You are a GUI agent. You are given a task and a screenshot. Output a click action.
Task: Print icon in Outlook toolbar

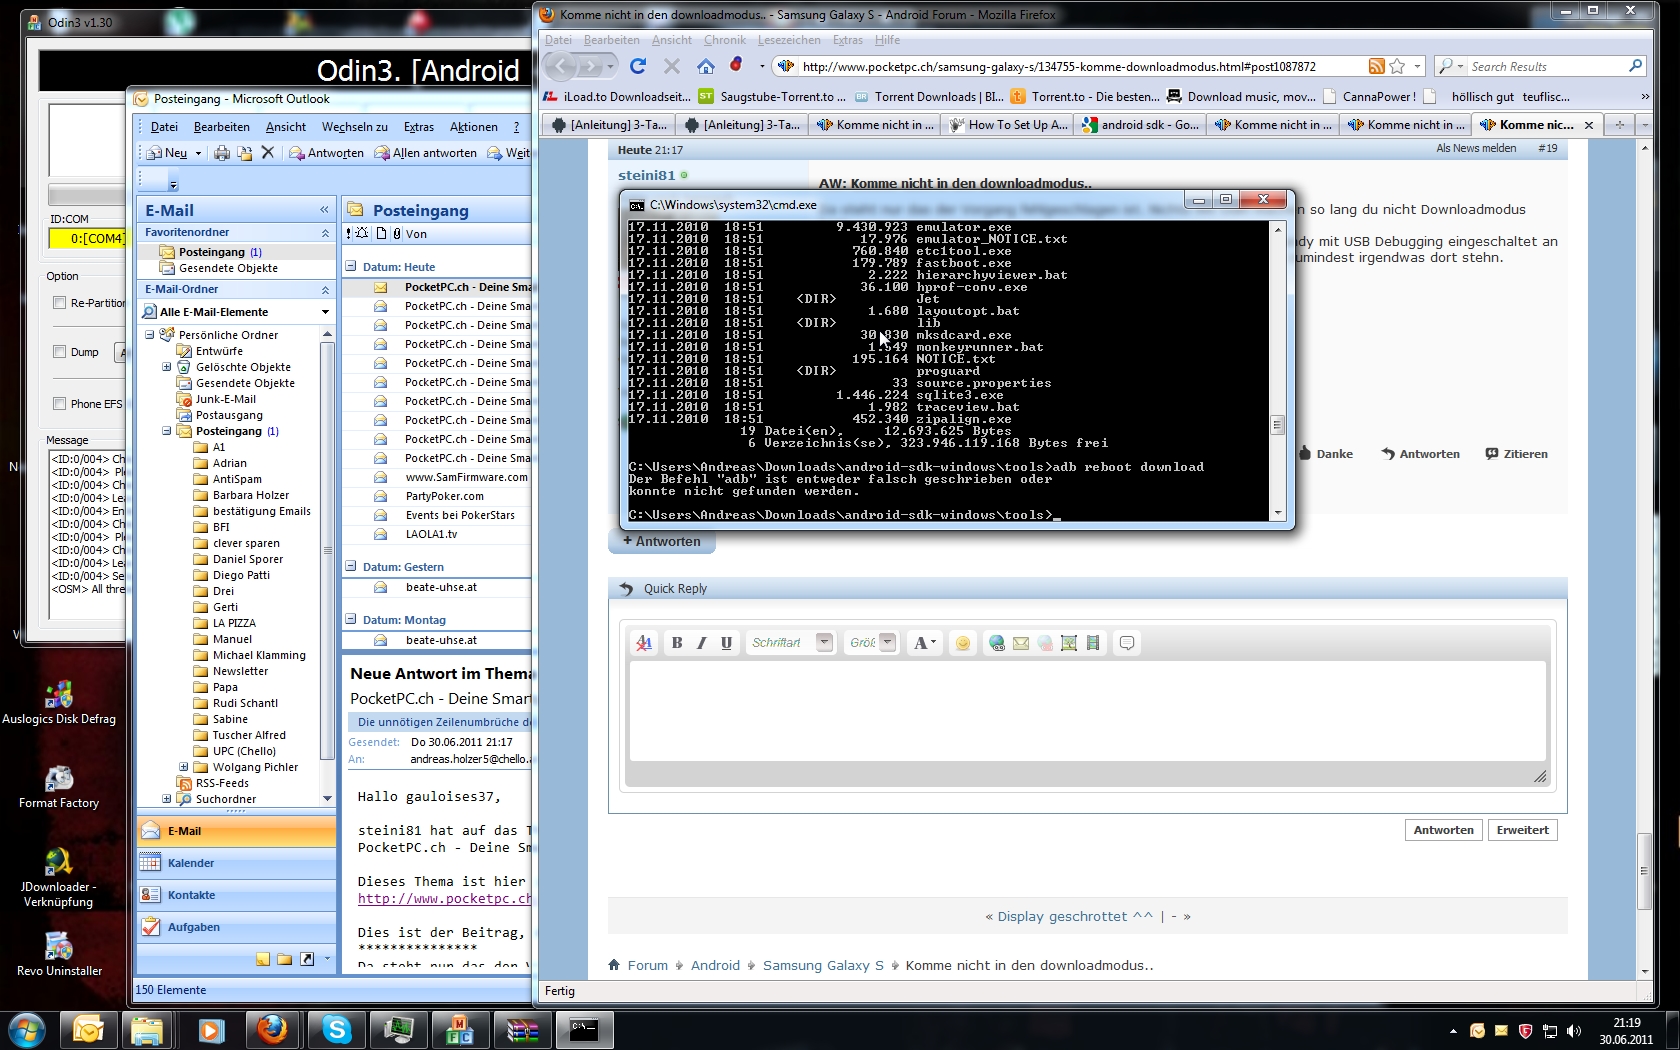point(222,153)
